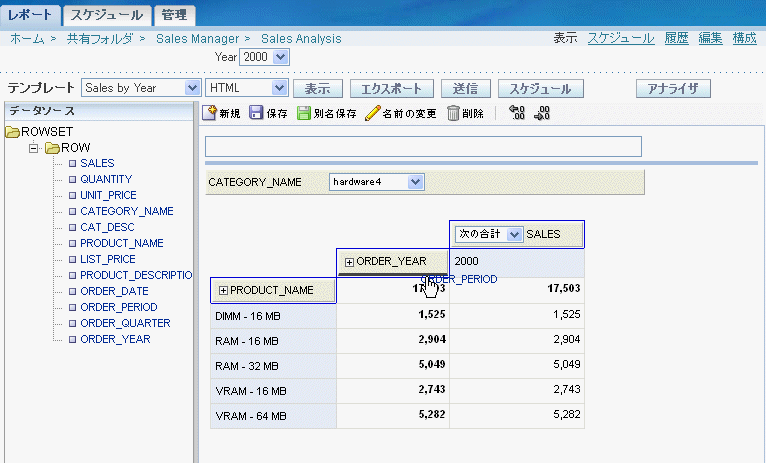Follow the ホーム breadcrumb link

click(27, 39)
